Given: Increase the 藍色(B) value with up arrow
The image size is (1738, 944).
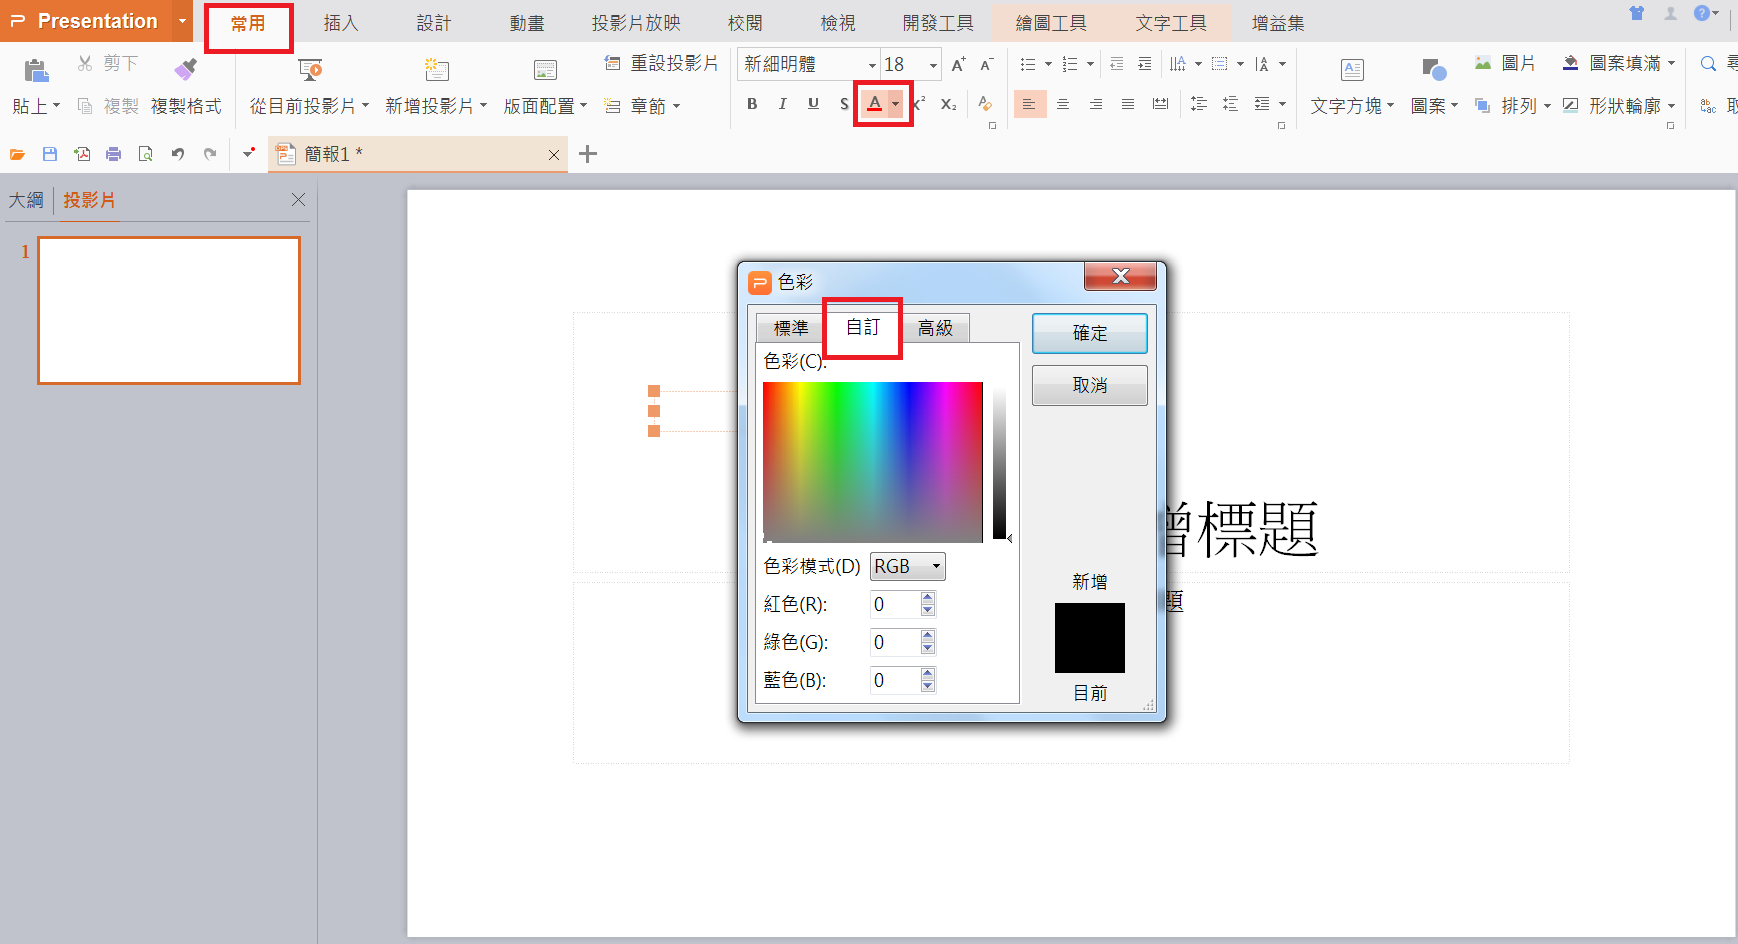Looking at the screenshot, I should pos(928,674).
